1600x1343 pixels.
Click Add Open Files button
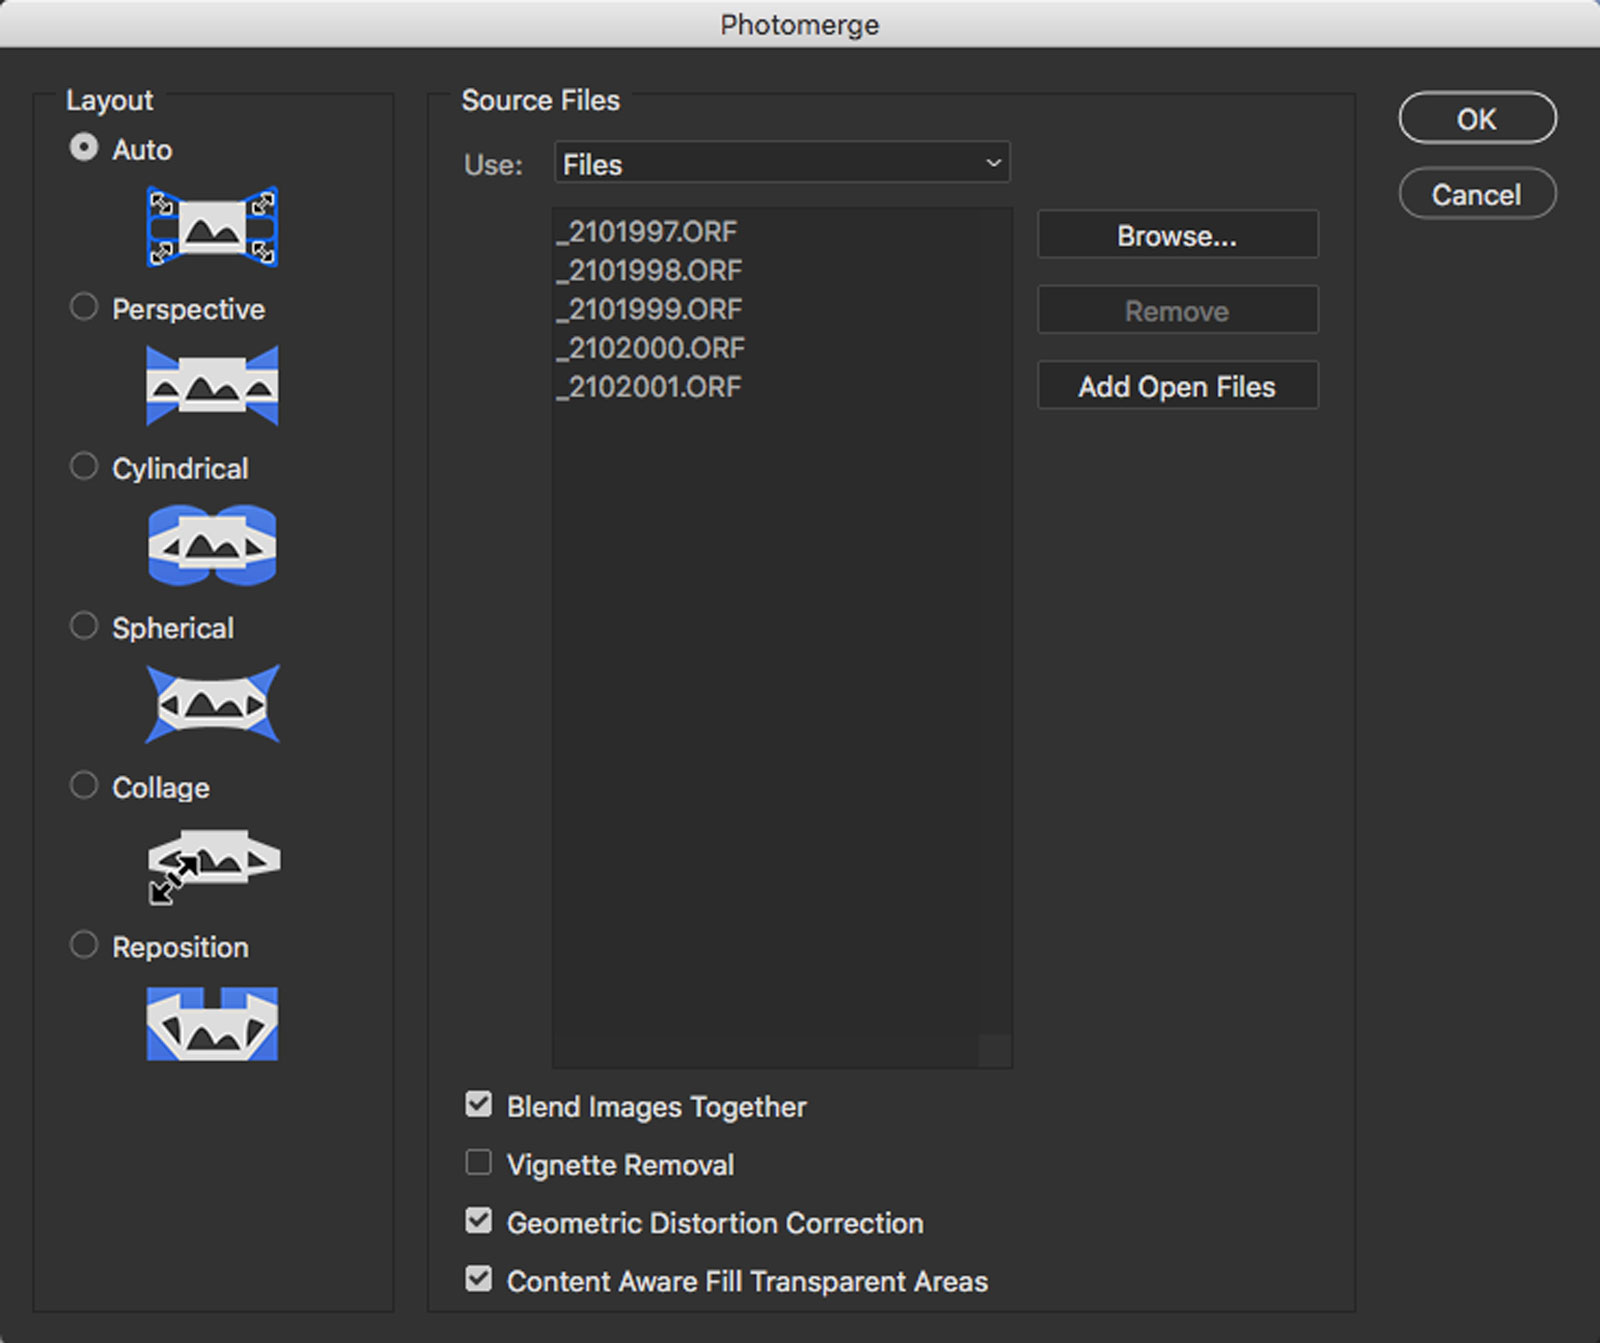1177,386
